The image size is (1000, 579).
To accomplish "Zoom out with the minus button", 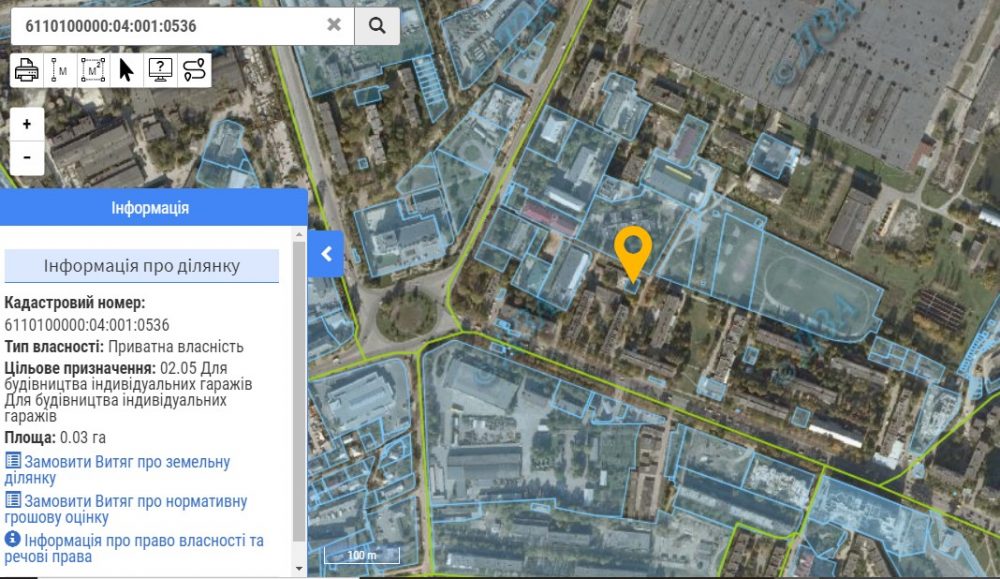I will coord(27,157).
